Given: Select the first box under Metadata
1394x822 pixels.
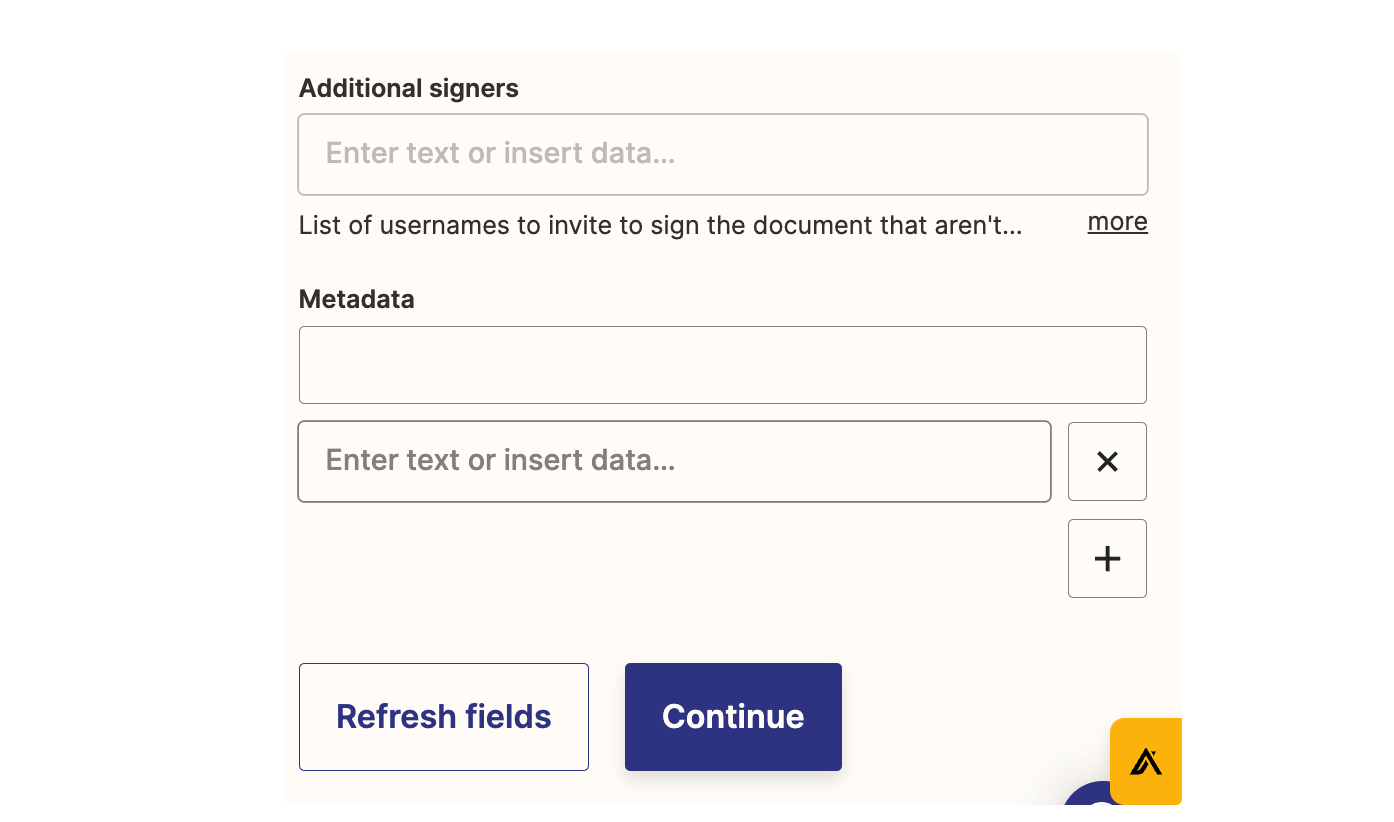Looking at the screenshot, I should point(722,365).
